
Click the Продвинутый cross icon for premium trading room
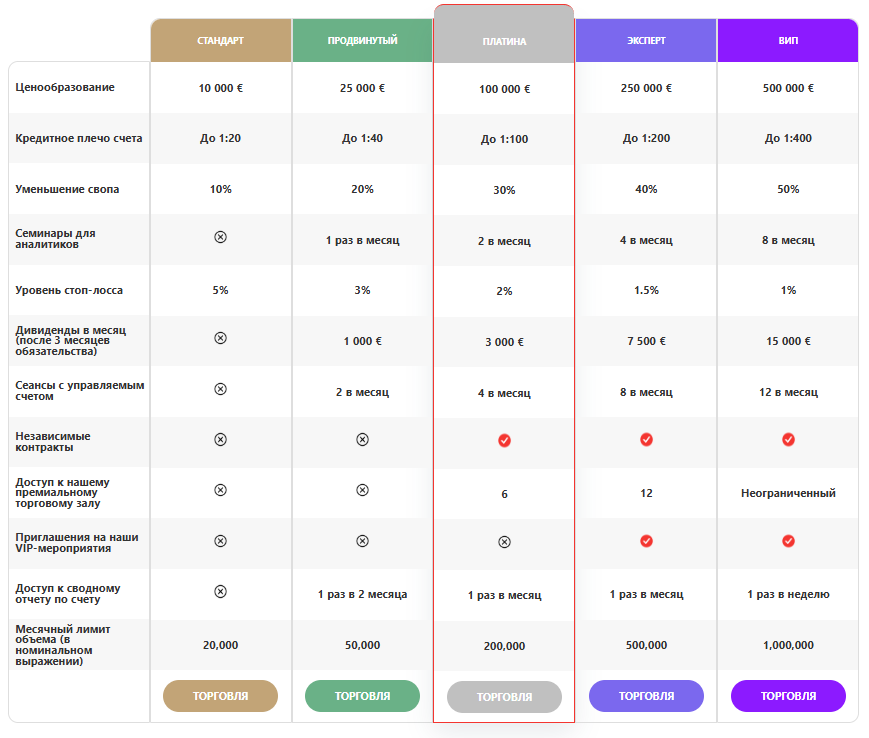click(x=362, y=490)
